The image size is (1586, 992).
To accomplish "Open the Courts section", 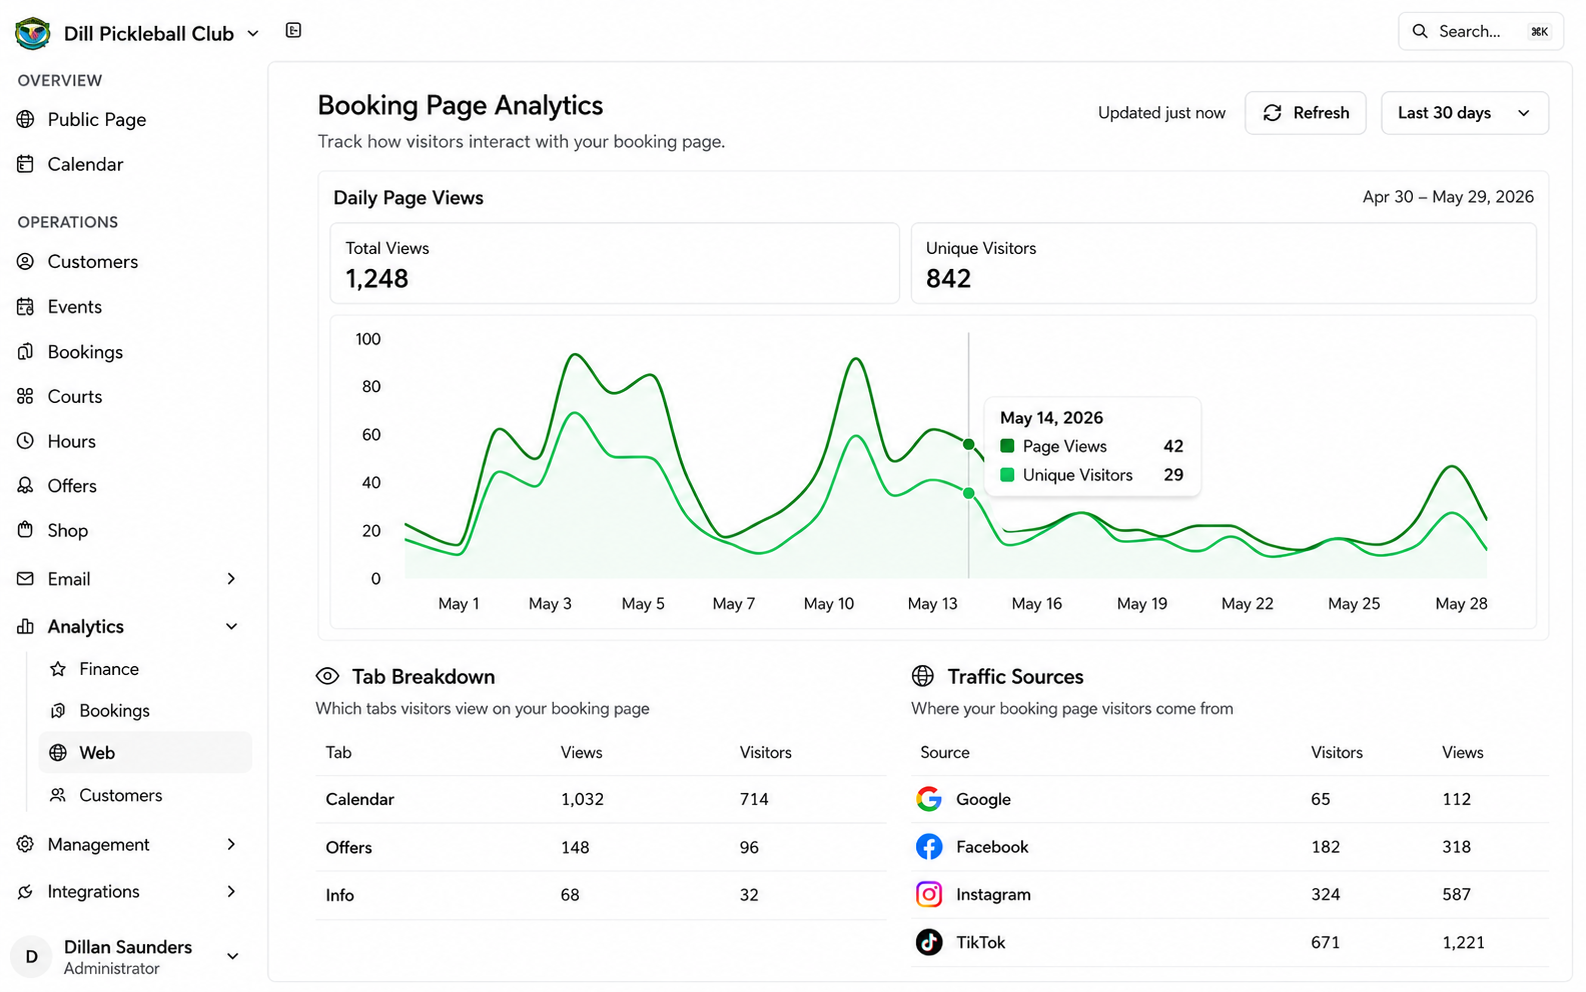I will click(x=75, y=396).
